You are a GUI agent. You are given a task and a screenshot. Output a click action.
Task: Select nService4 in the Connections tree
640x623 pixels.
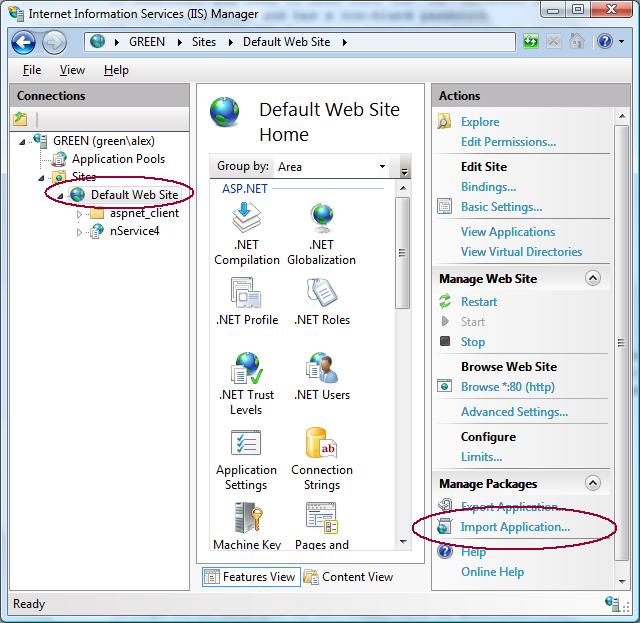point(134,231)
